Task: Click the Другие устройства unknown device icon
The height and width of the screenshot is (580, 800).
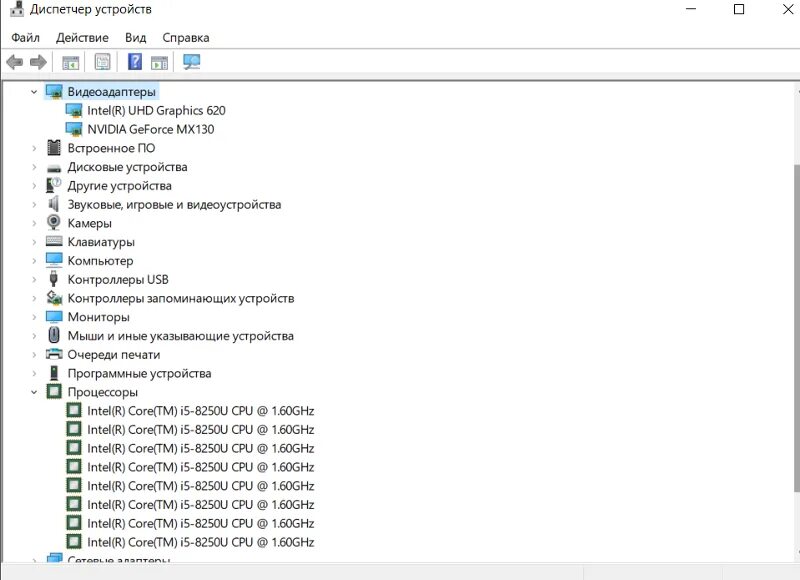Action: pos(54,185)
